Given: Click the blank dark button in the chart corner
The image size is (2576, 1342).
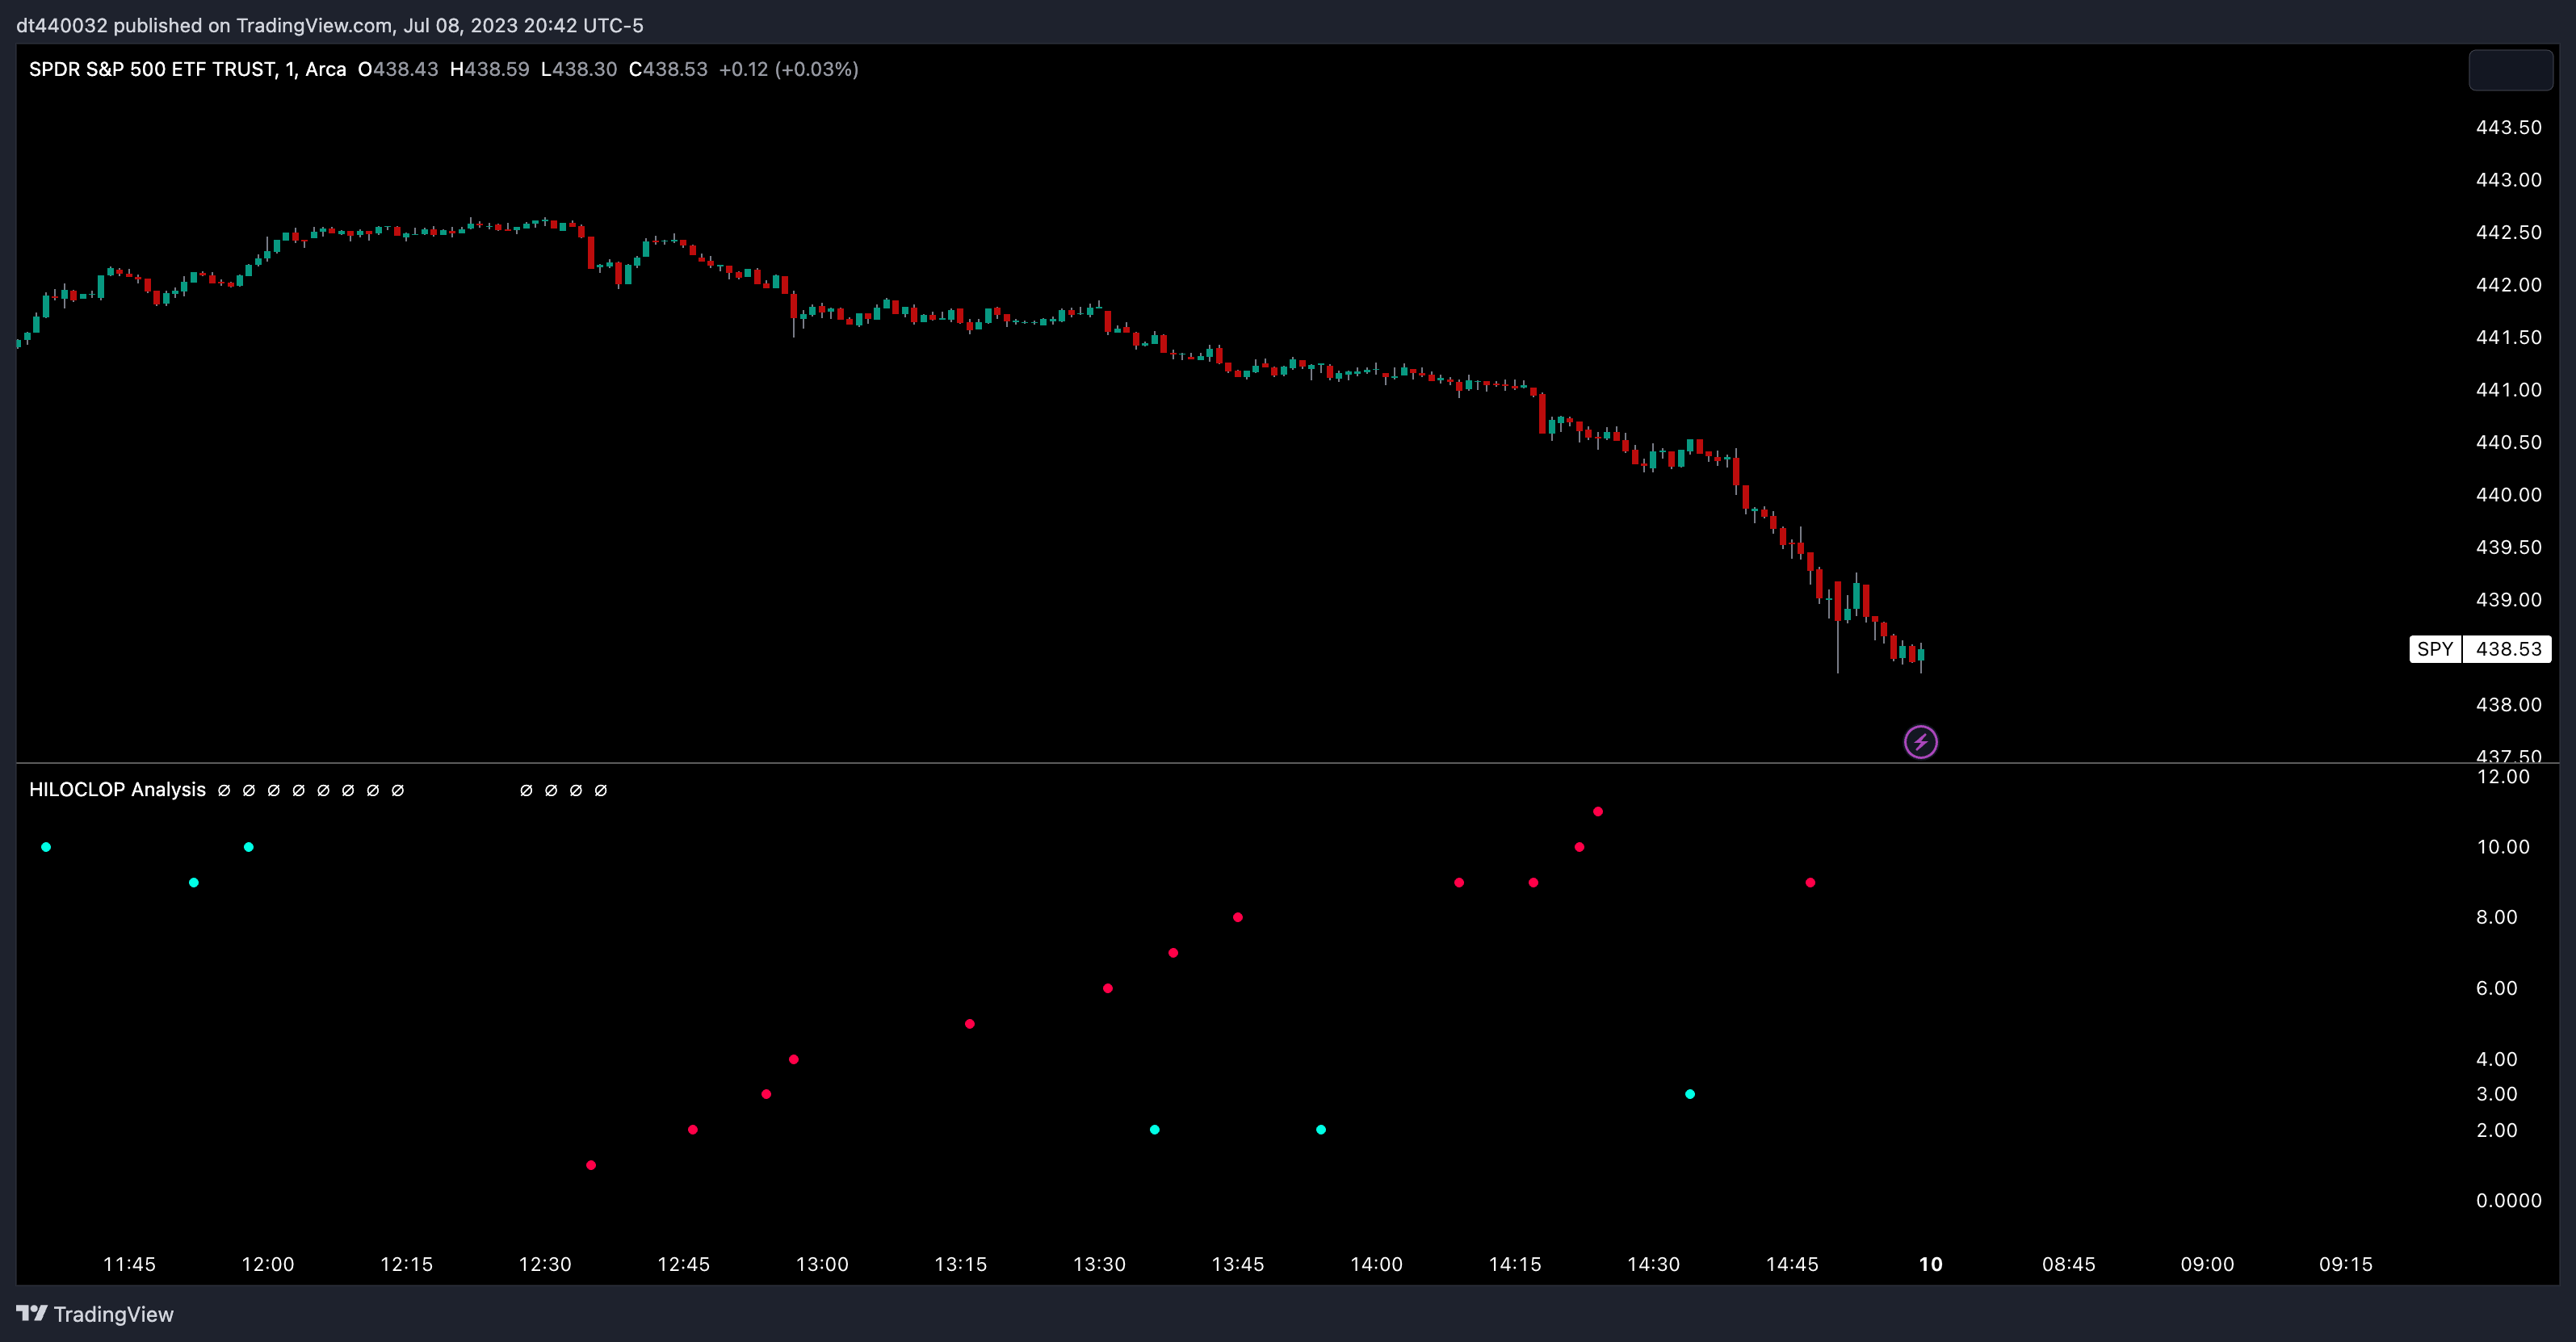Looking at the screenshot, I should click(2510, 70).
